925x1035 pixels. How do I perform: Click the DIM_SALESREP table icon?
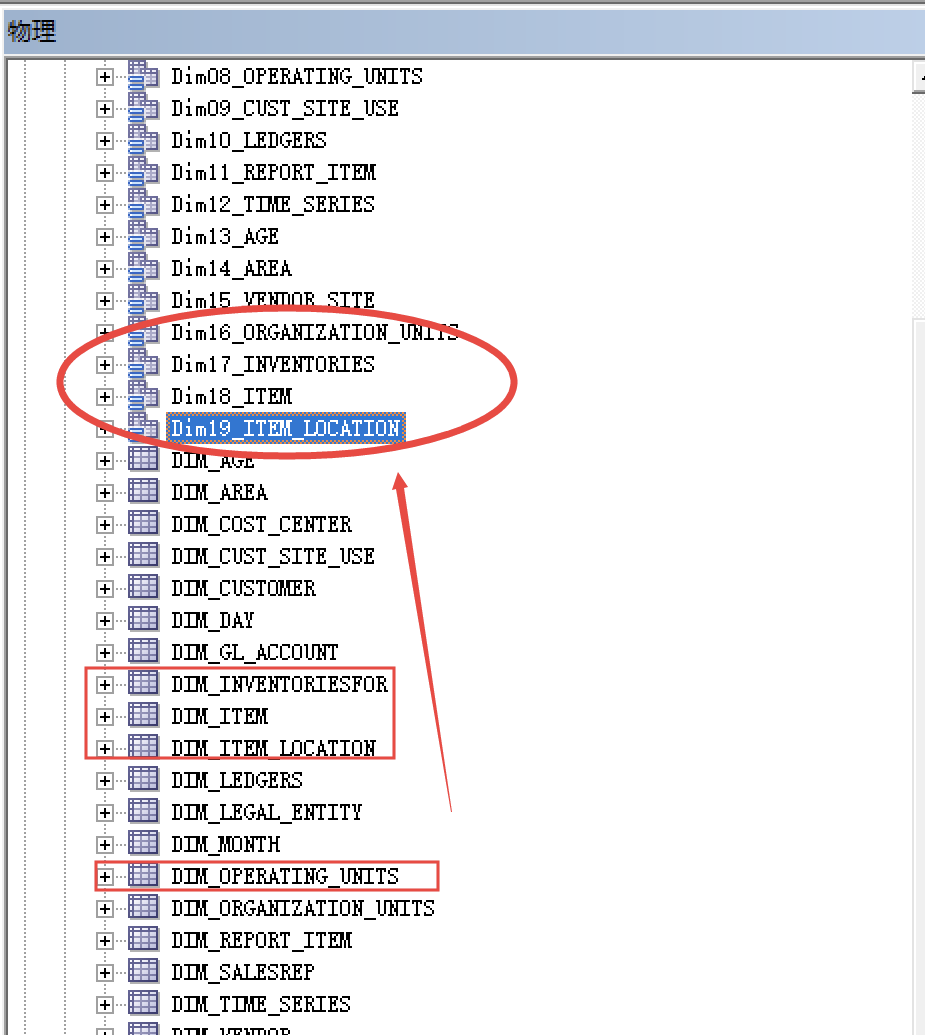click(x=144, y=972)
